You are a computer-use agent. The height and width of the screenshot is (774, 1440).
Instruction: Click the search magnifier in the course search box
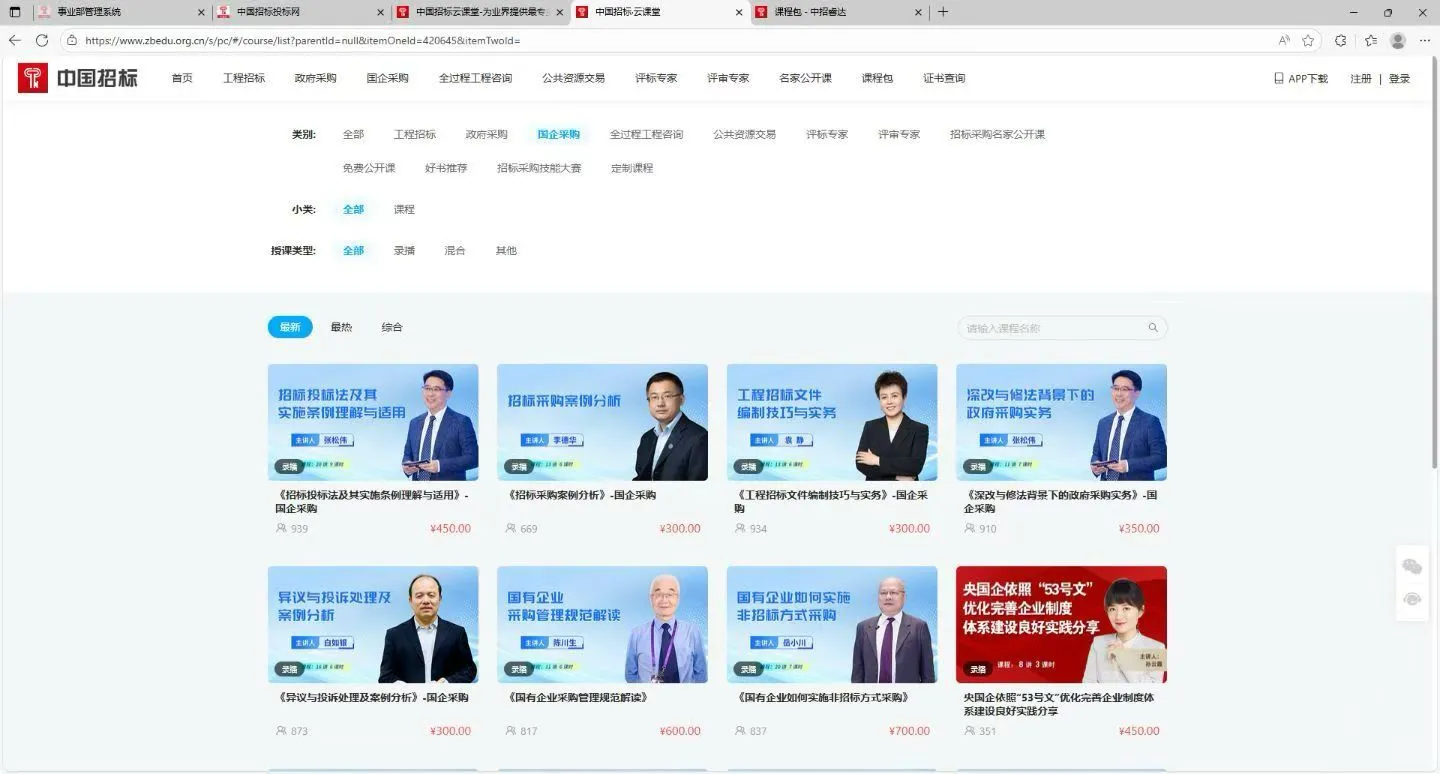point(1152,327)
